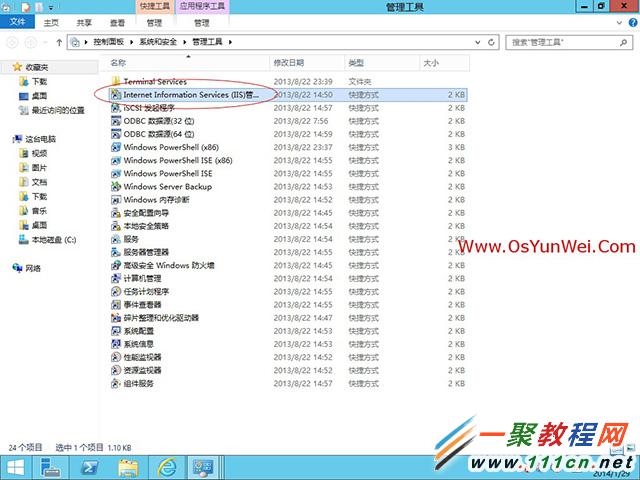This screenshot has height=480, width=640.
Task: Click the 系统配置 icon
Action: pyautogui.click(x=116, y=331)
